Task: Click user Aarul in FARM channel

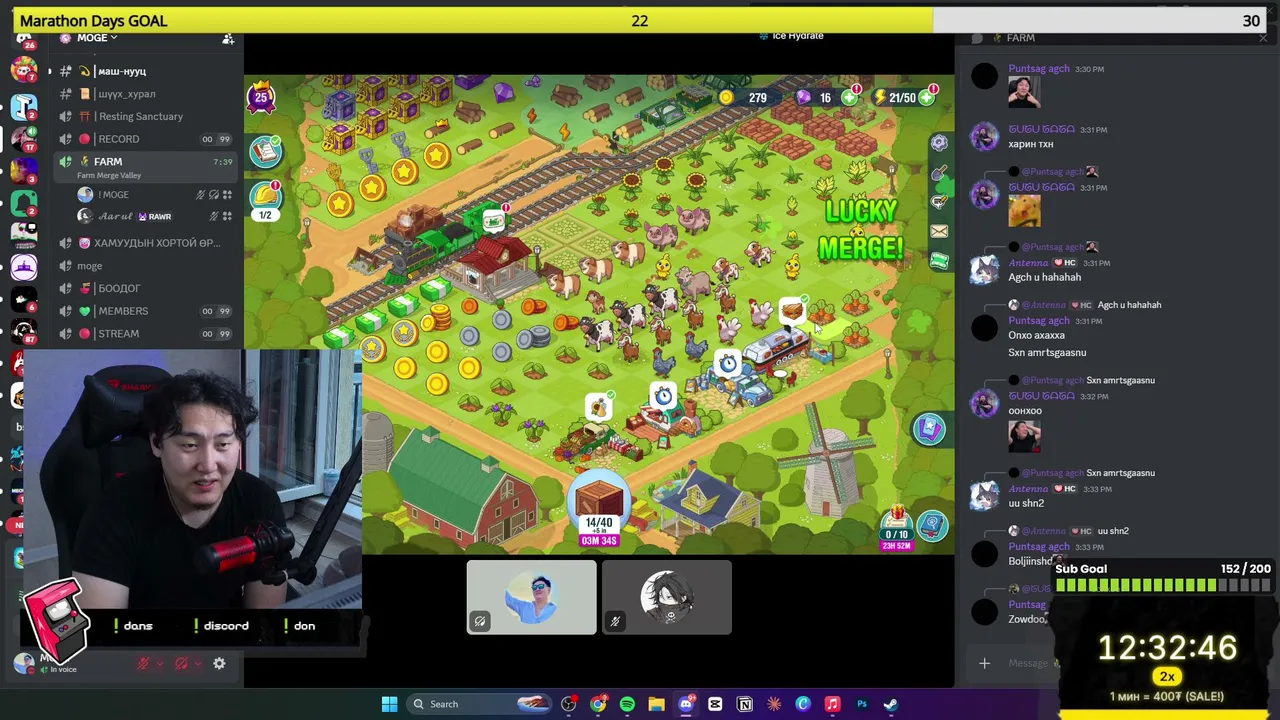Action: 154,216
